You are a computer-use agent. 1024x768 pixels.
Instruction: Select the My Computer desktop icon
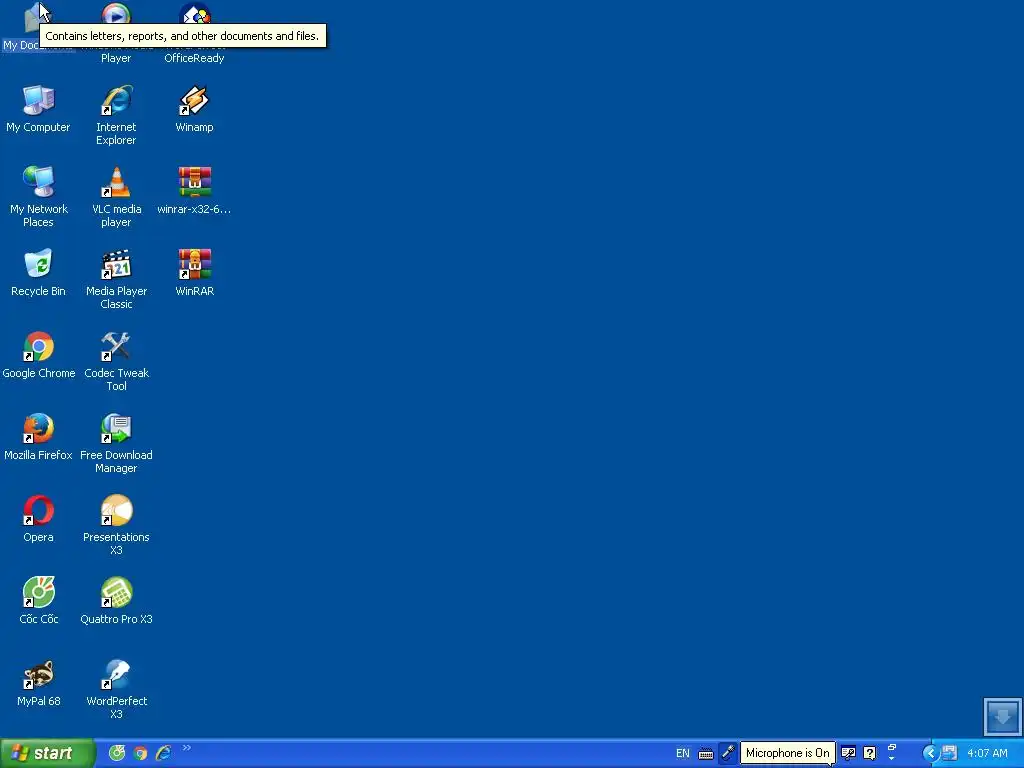pos(39,108)
